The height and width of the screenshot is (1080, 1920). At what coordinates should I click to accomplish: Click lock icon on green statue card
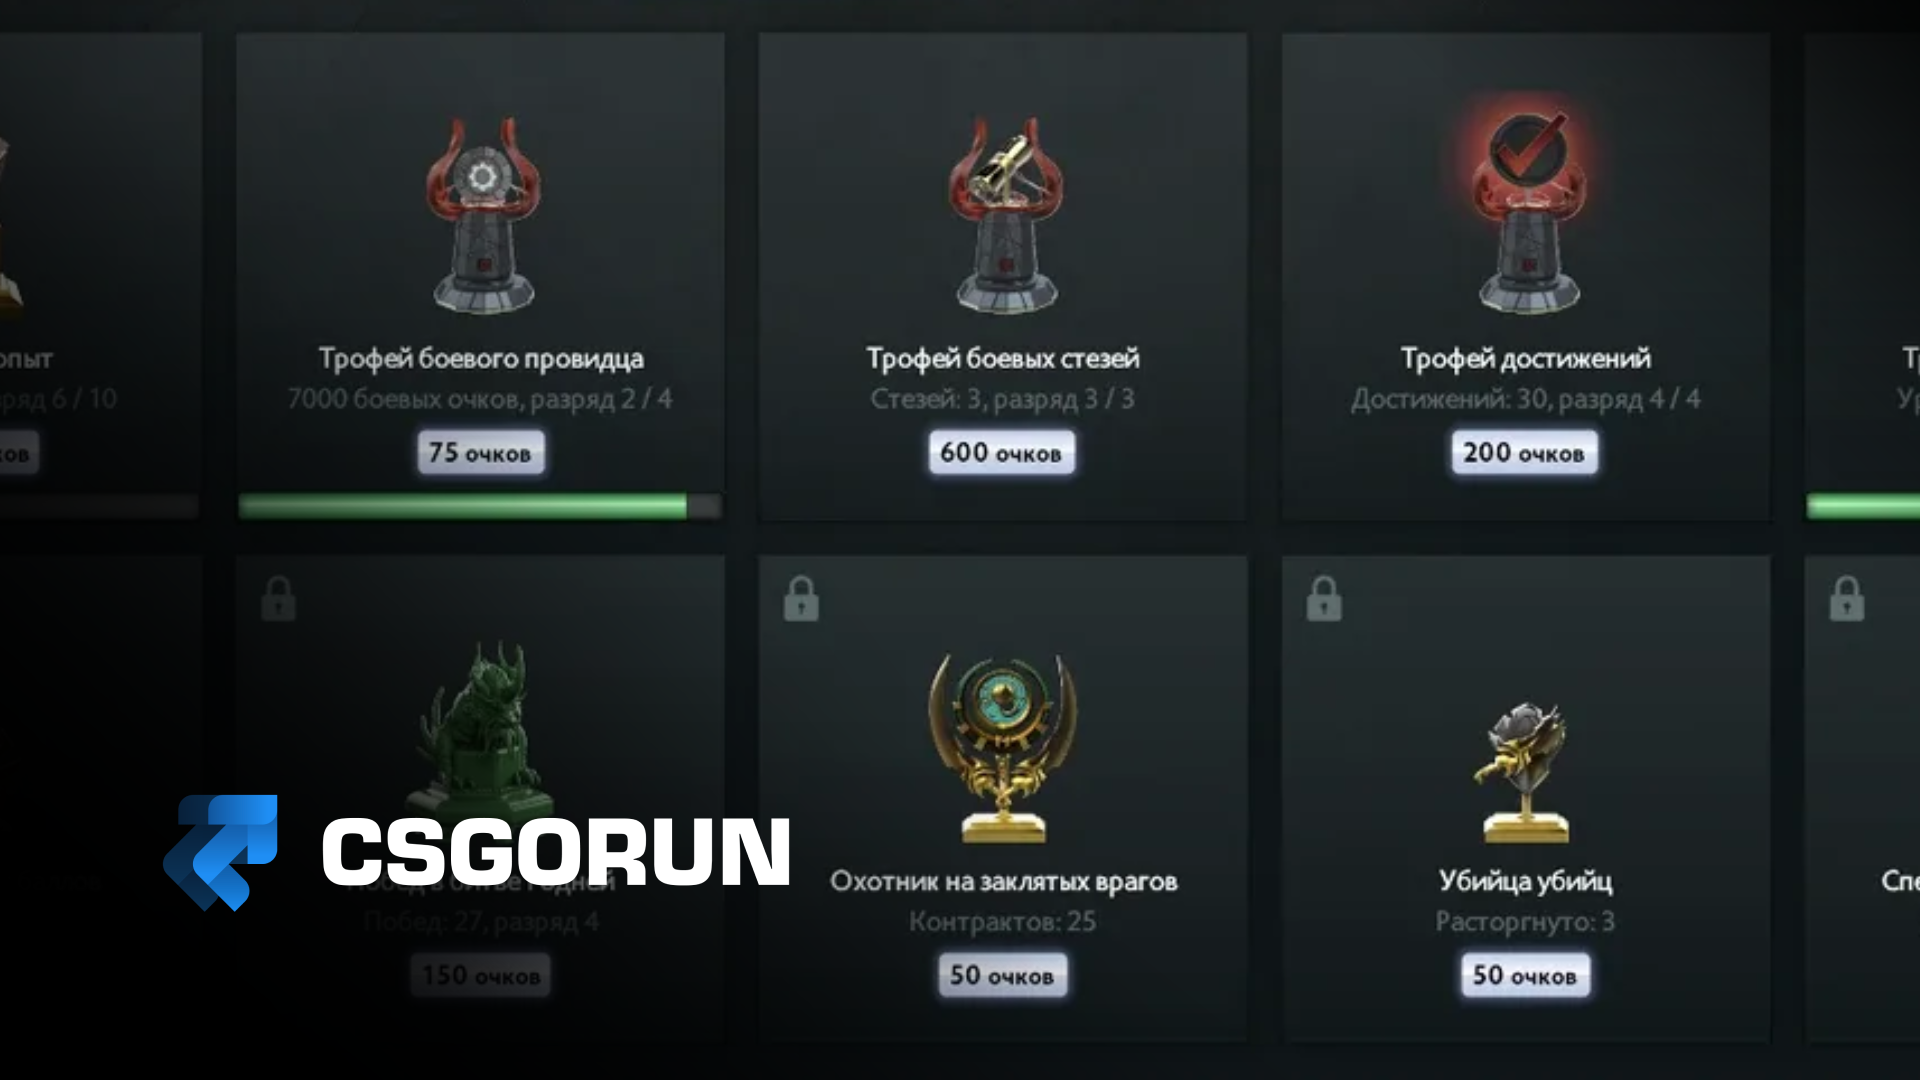278,598
